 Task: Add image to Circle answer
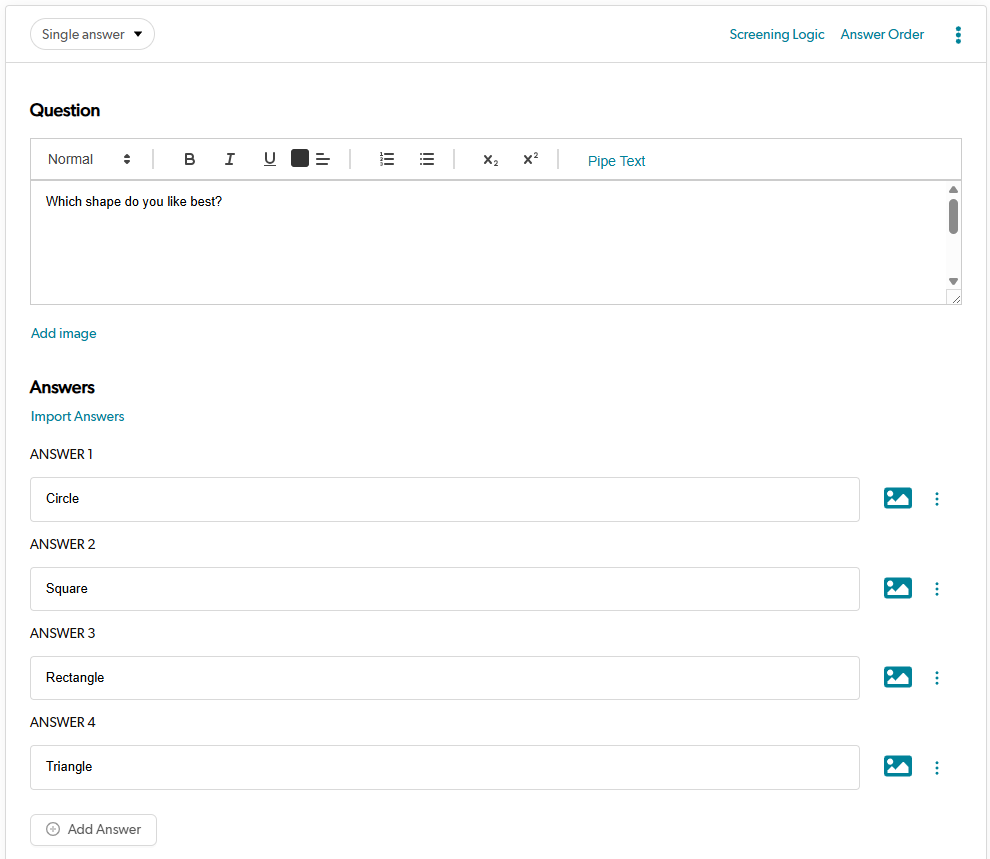pos(897,498)
